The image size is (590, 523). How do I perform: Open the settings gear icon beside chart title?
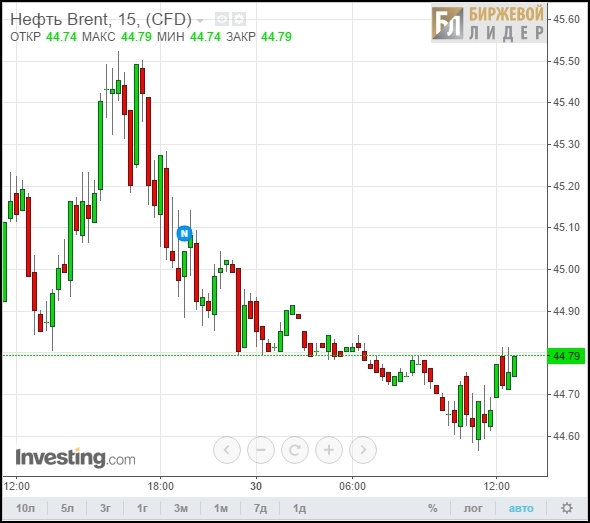pyautogui.click(x=239, y=19)
